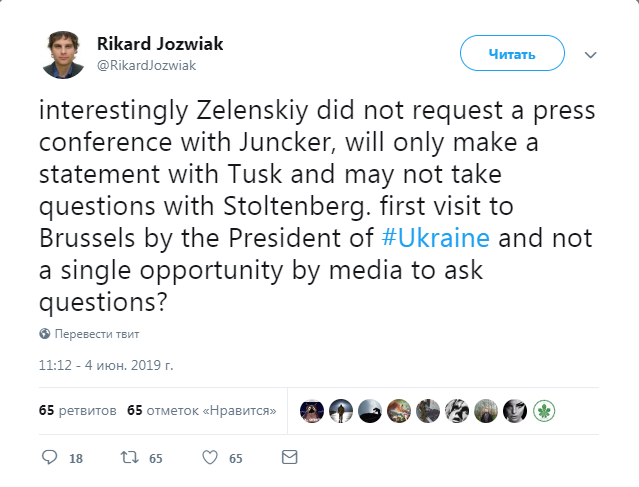Screen dimensions: 639x487
Task: Click the tweet timestamp 11:12 - 4 июн. 2019
Action: click(106, 366)
